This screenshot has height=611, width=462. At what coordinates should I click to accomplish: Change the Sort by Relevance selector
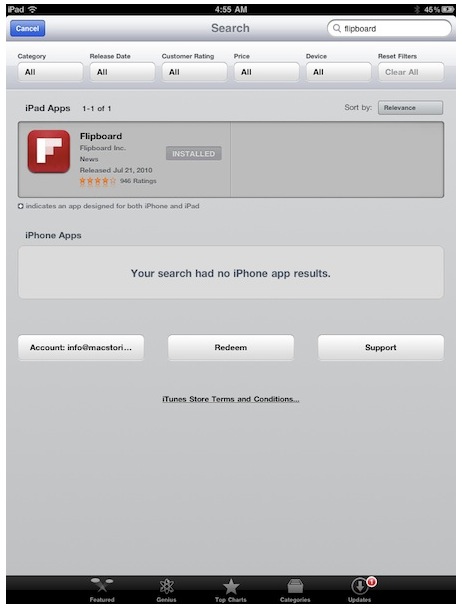(410, 108)
